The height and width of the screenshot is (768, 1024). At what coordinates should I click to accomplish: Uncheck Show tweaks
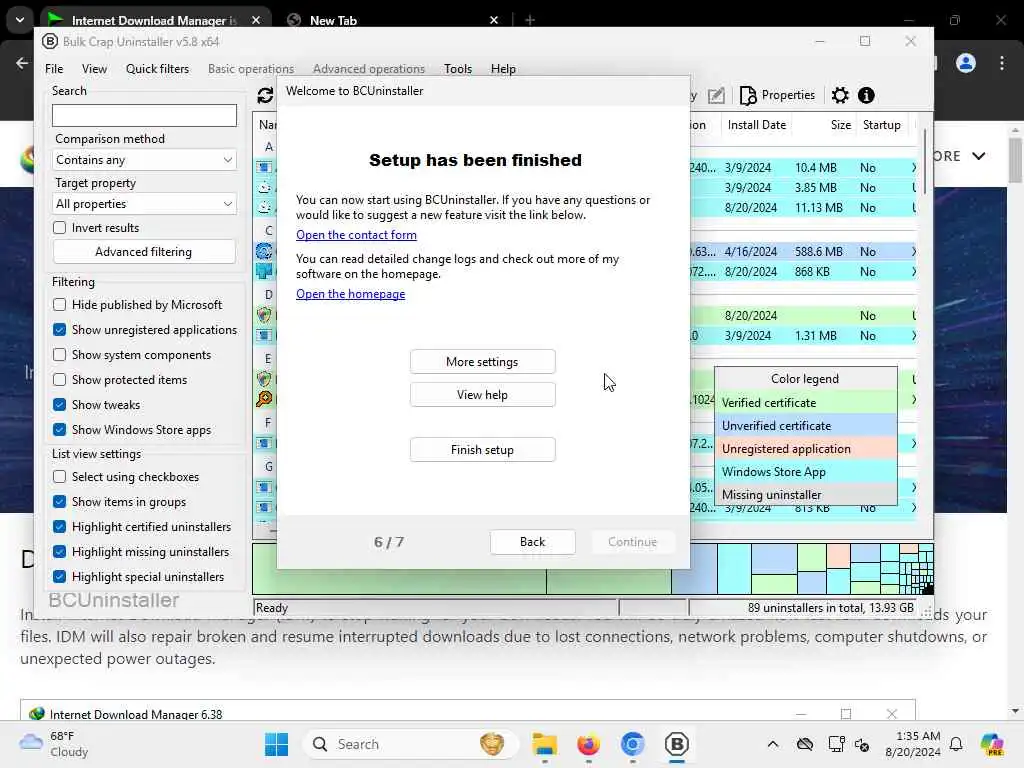(59, 405)
